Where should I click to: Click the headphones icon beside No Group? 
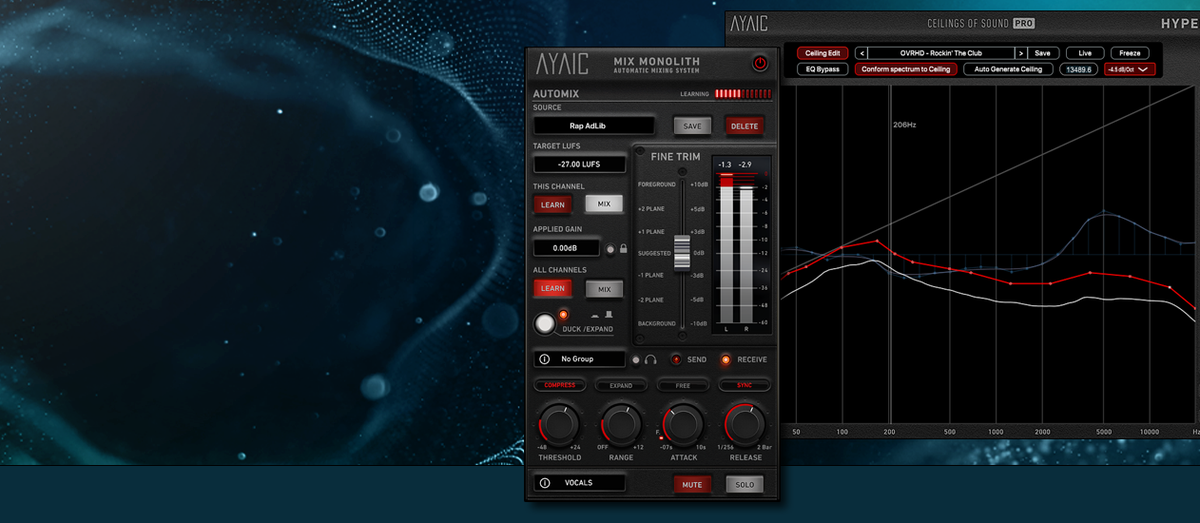651,359
